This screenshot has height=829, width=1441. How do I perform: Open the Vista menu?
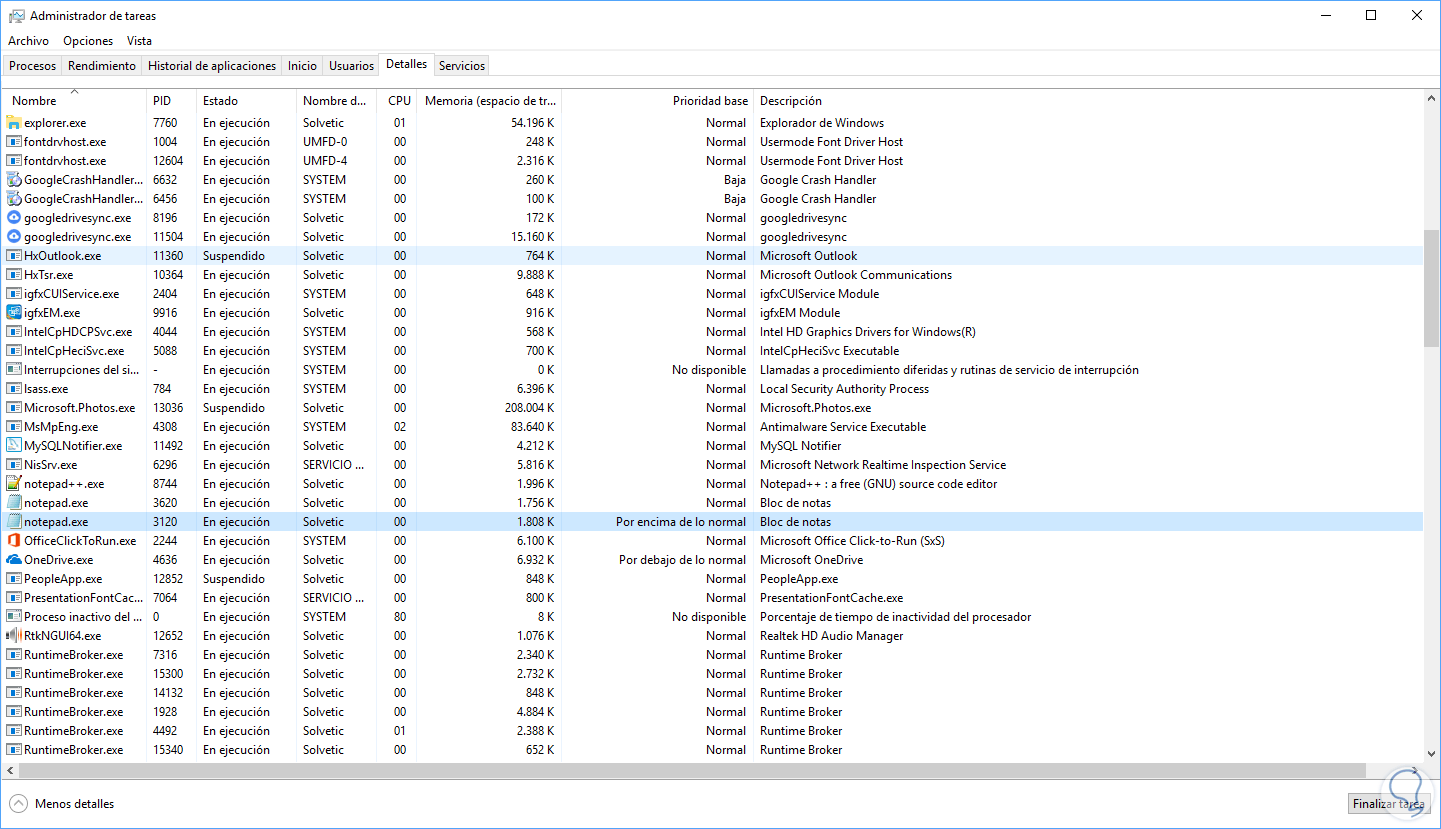pyautogui.click(x=139, y=41)
